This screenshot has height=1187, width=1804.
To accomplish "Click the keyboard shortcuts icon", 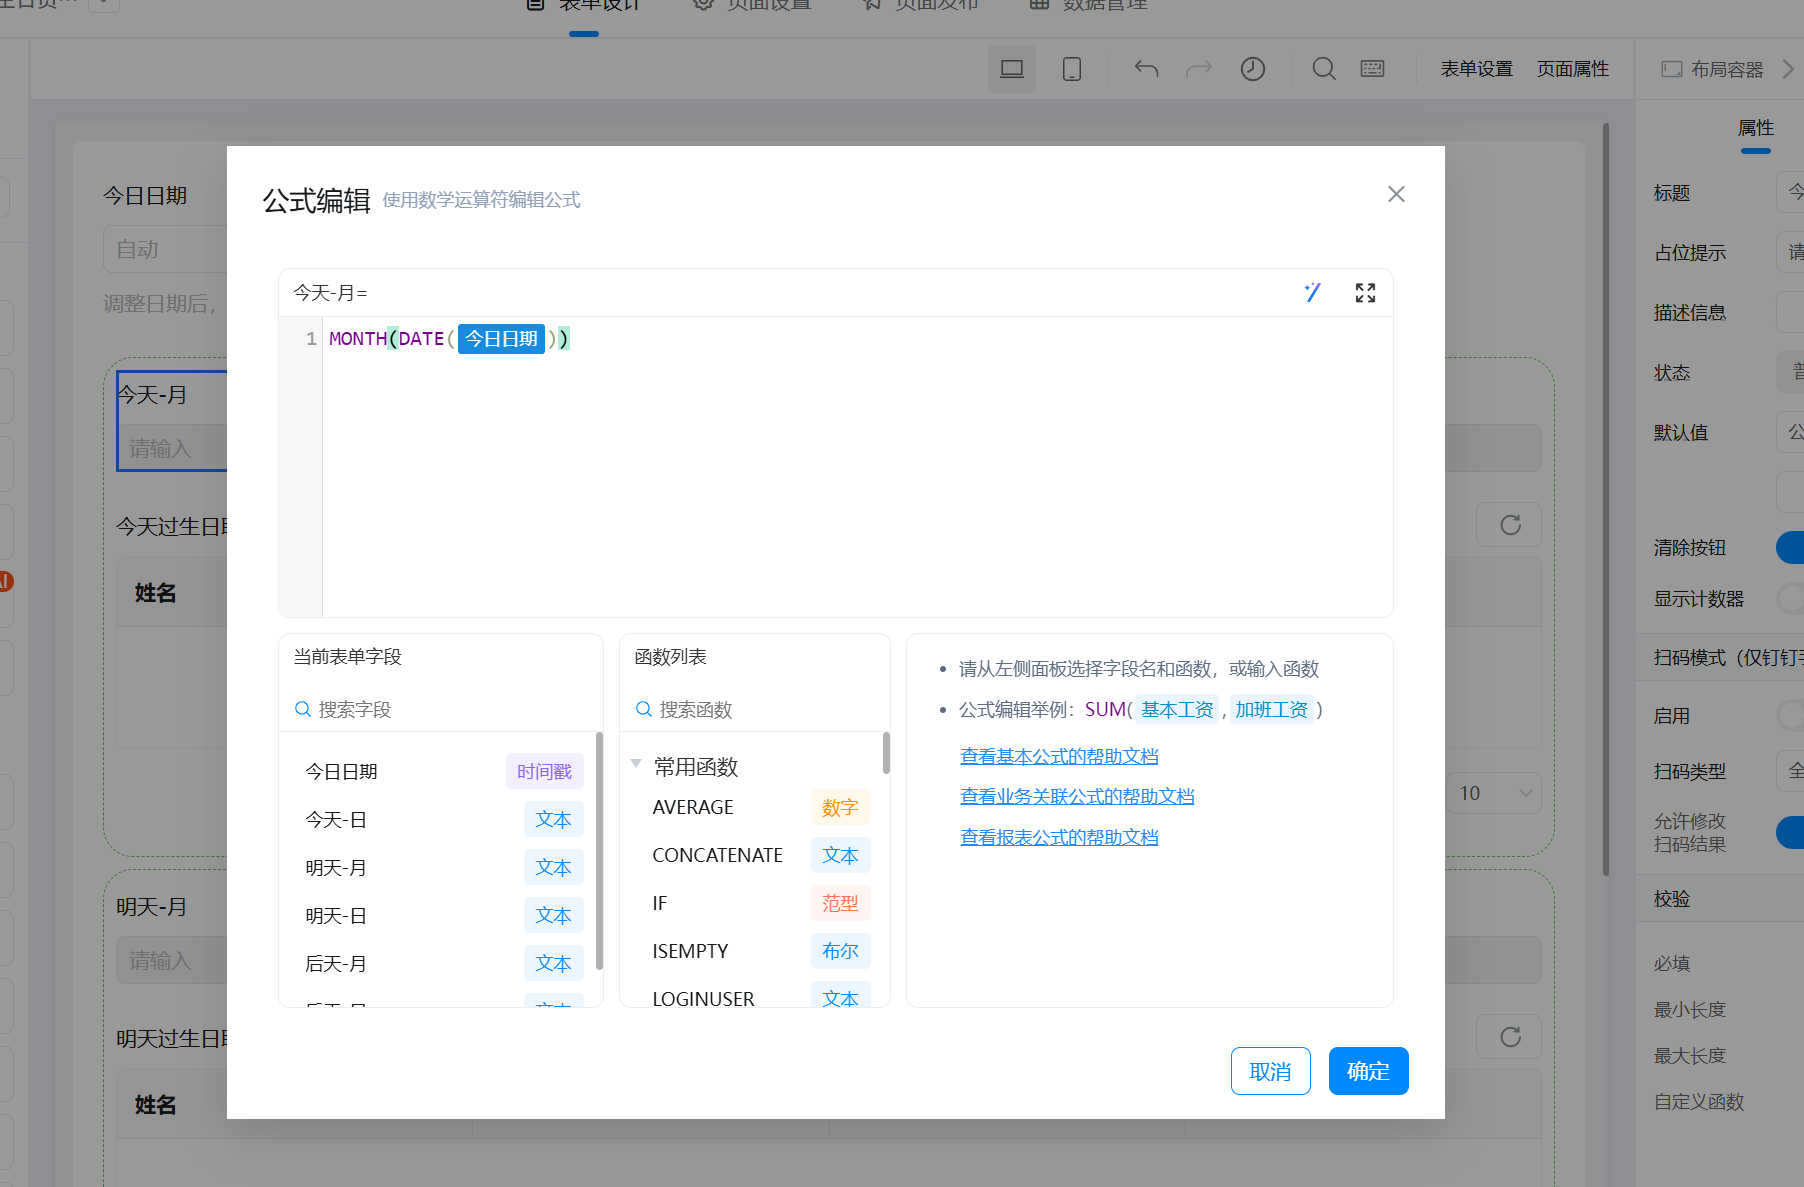I will point(1373,69).
